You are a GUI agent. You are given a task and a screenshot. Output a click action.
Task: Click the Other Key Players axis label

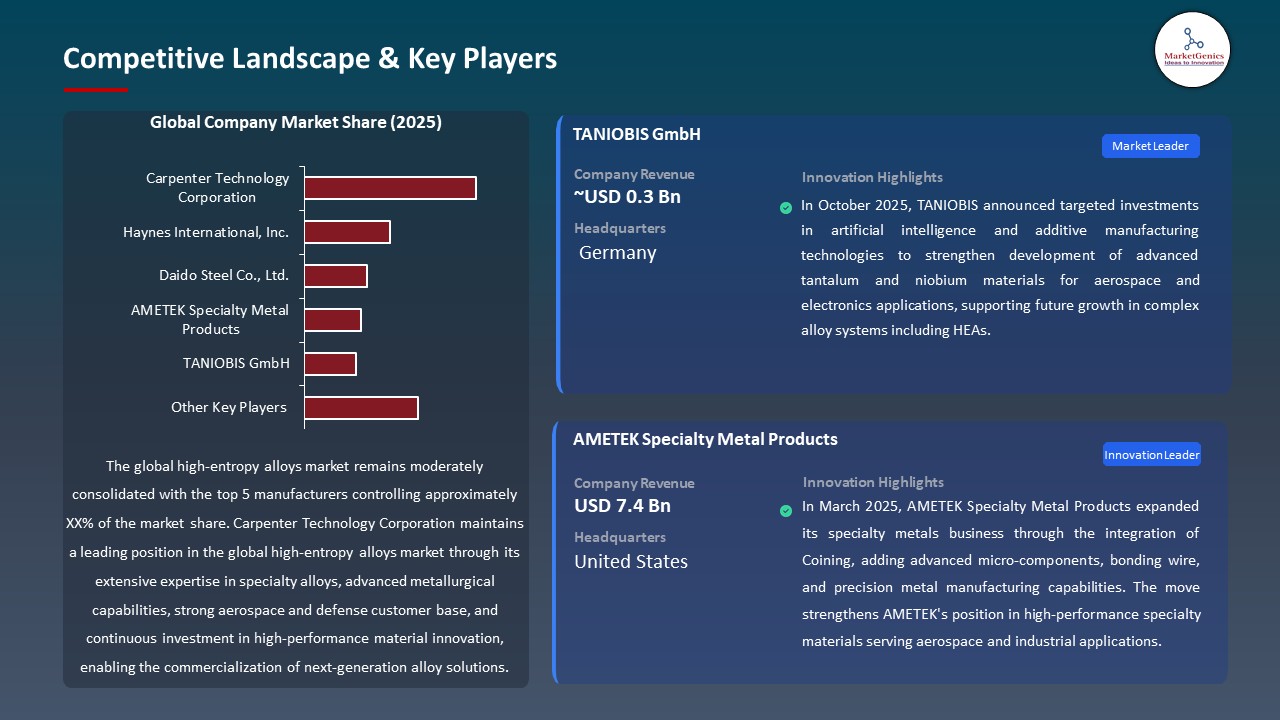tap(229, 407)
